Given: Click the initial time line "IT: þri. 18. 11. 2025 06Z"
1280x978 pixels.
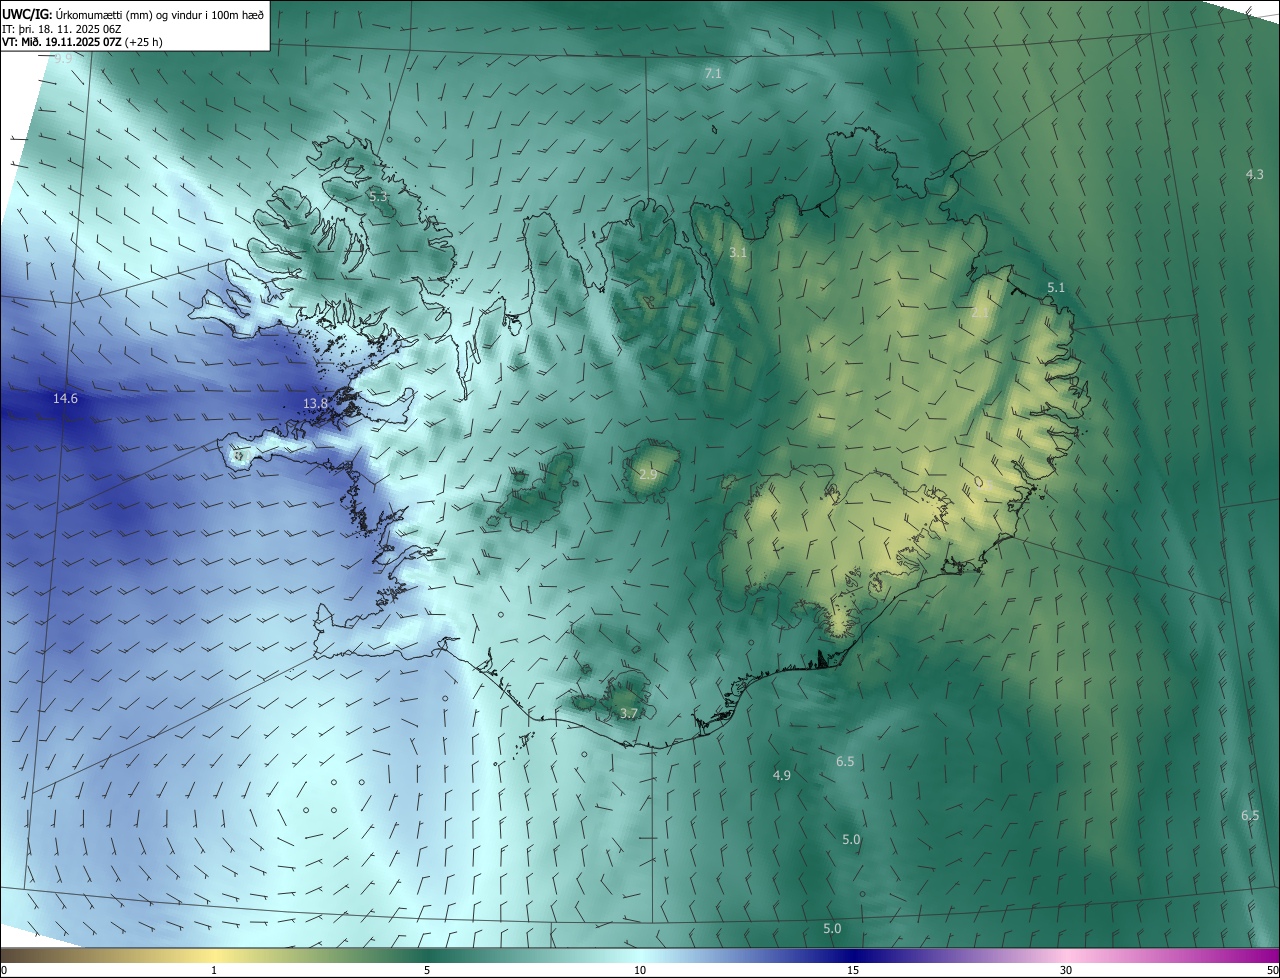Looking at the screenshot, I should [x=62, y=29].
